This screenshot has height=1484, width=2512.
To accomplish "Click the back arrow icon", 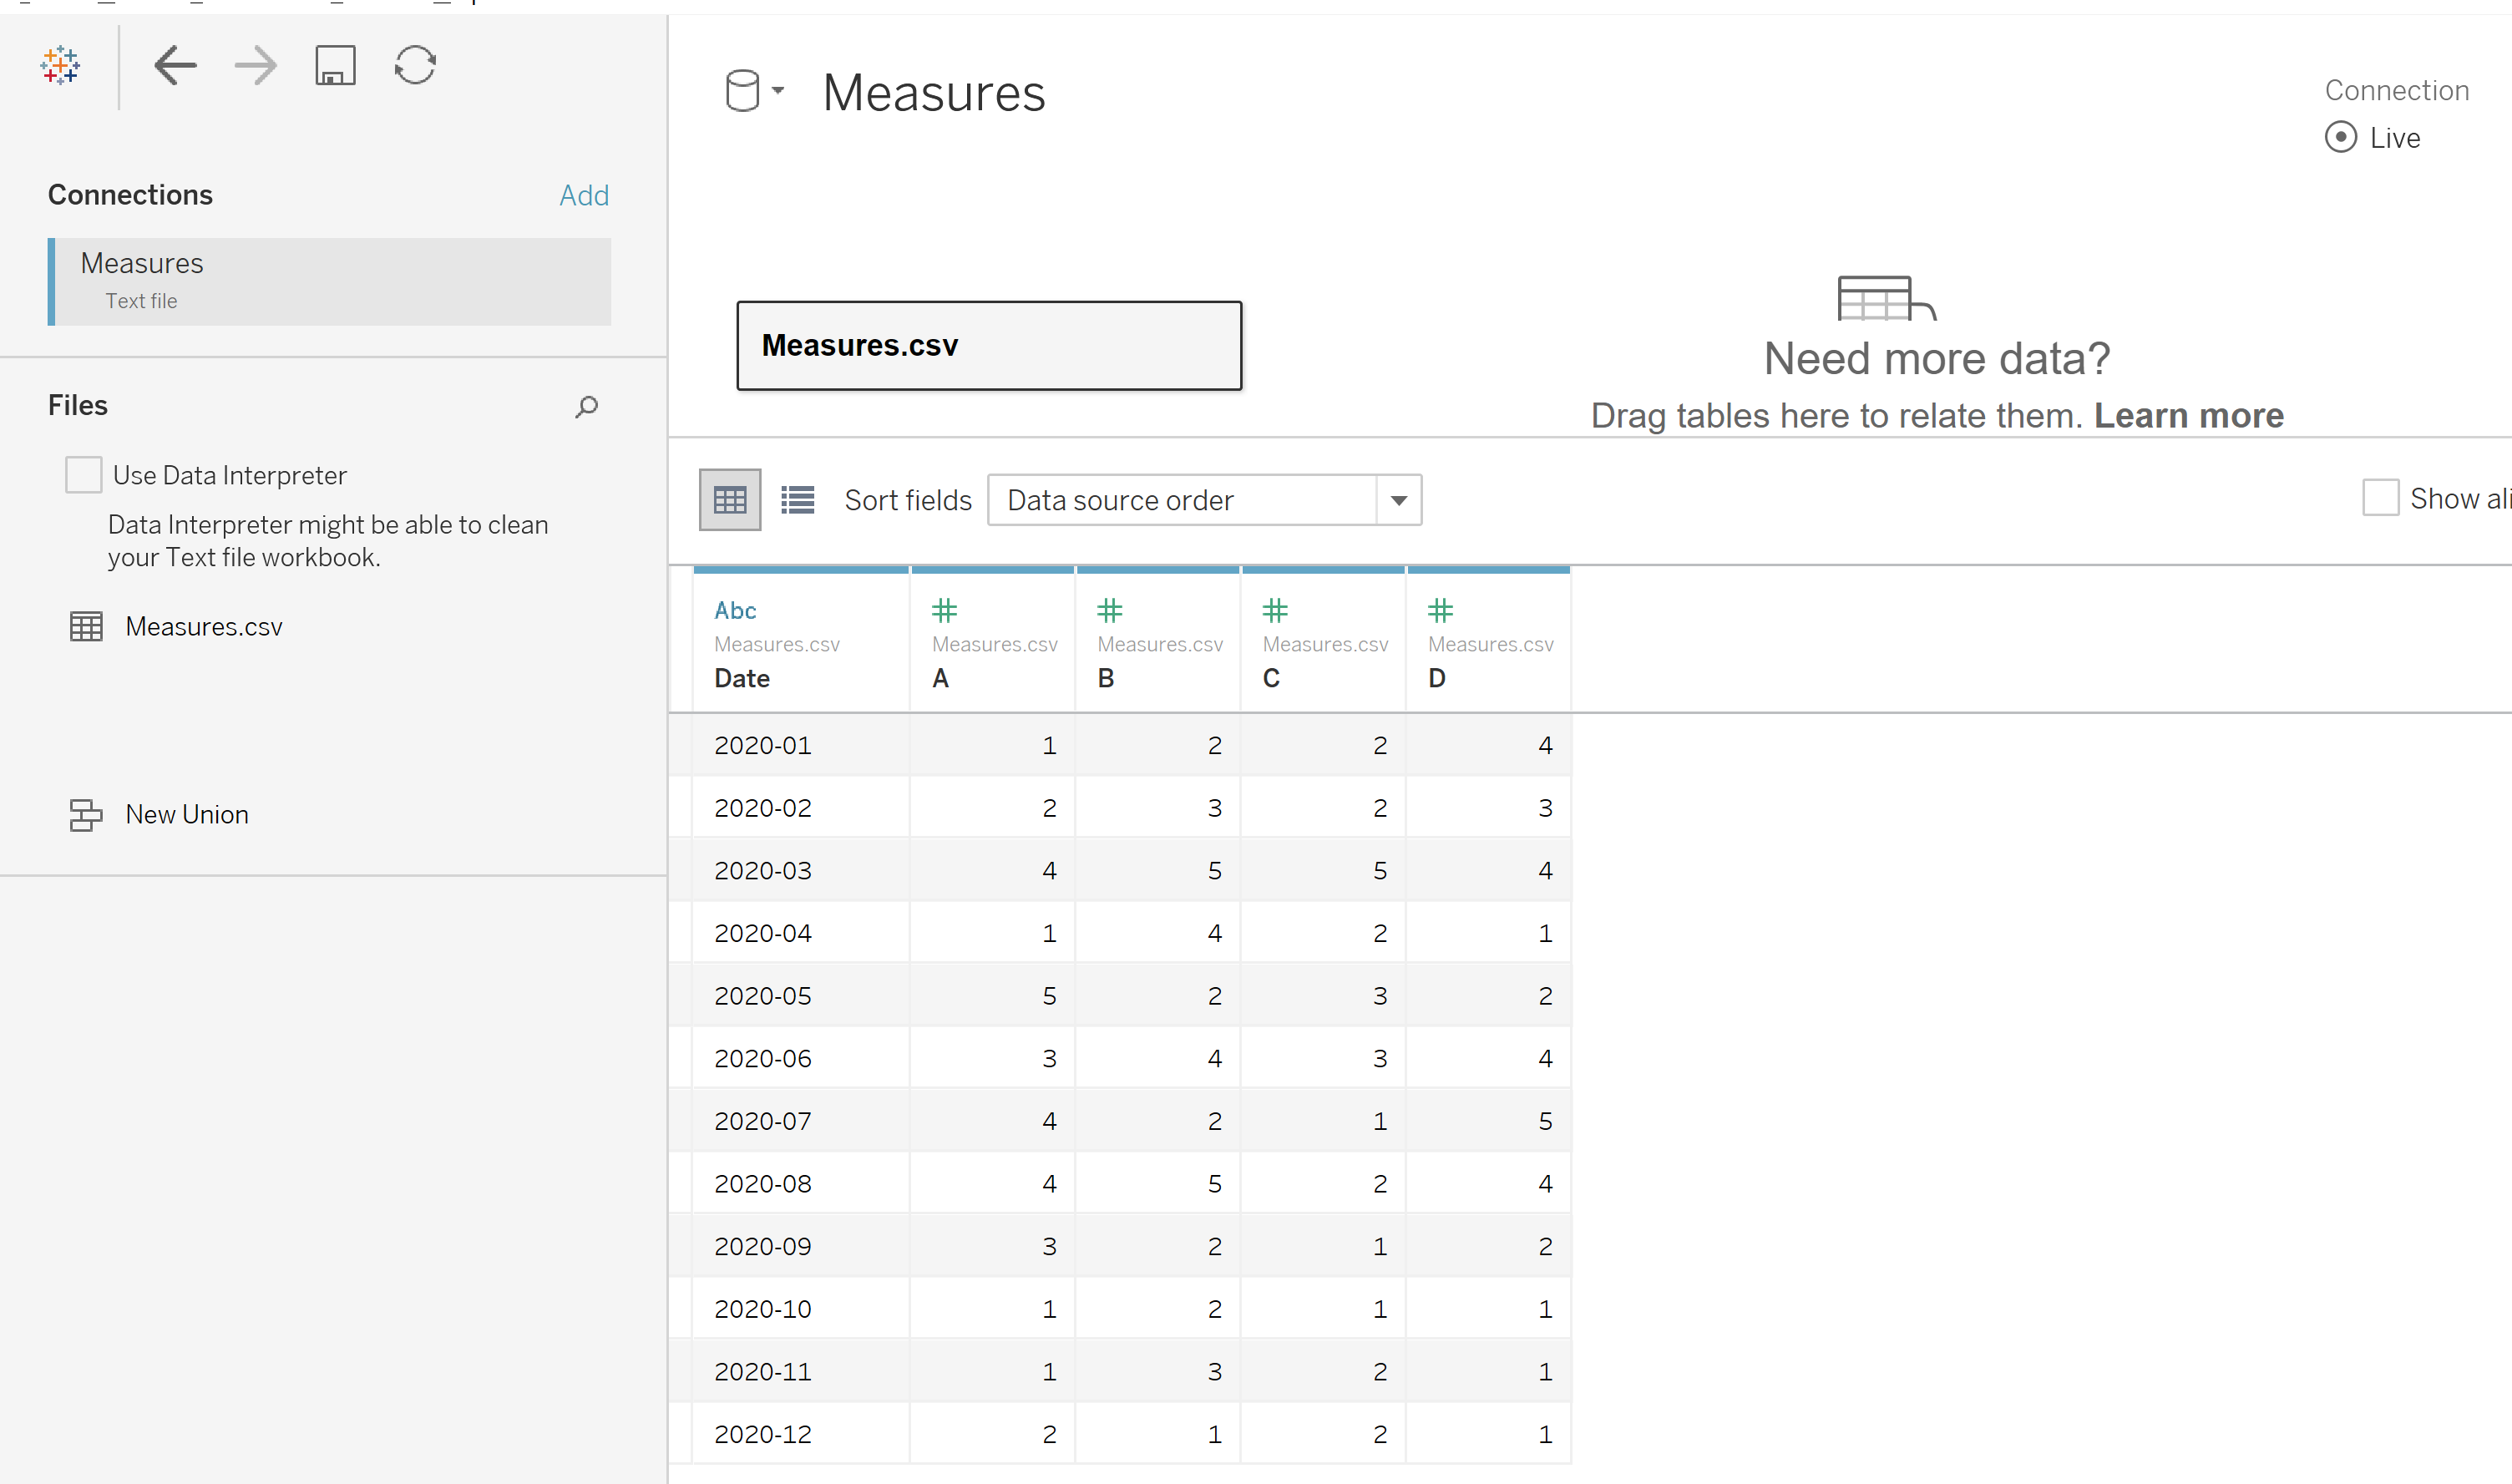I will [x=175, y=66].
